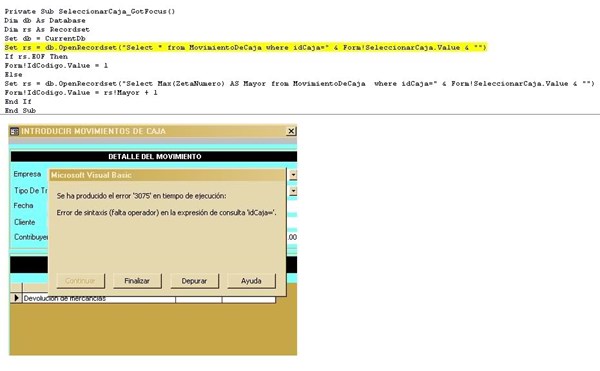
Task: Click the Dim rs As Recordset line
Action: coord(47,29)
